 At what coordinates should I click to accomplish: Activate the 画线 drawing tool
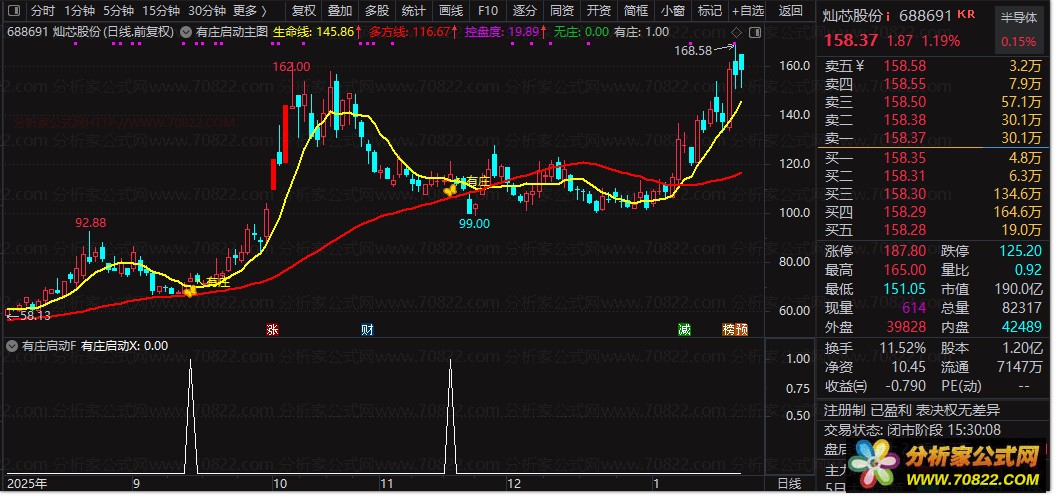451,11
